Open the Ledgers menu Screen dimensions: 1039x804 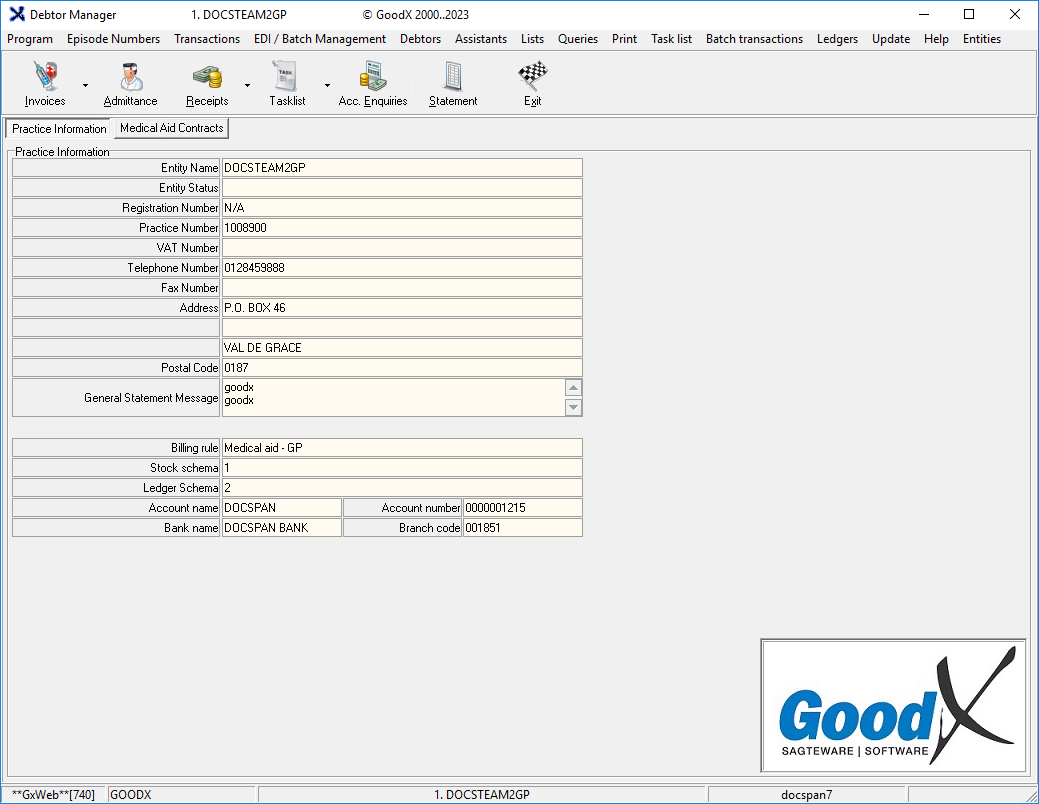(837, 39)
